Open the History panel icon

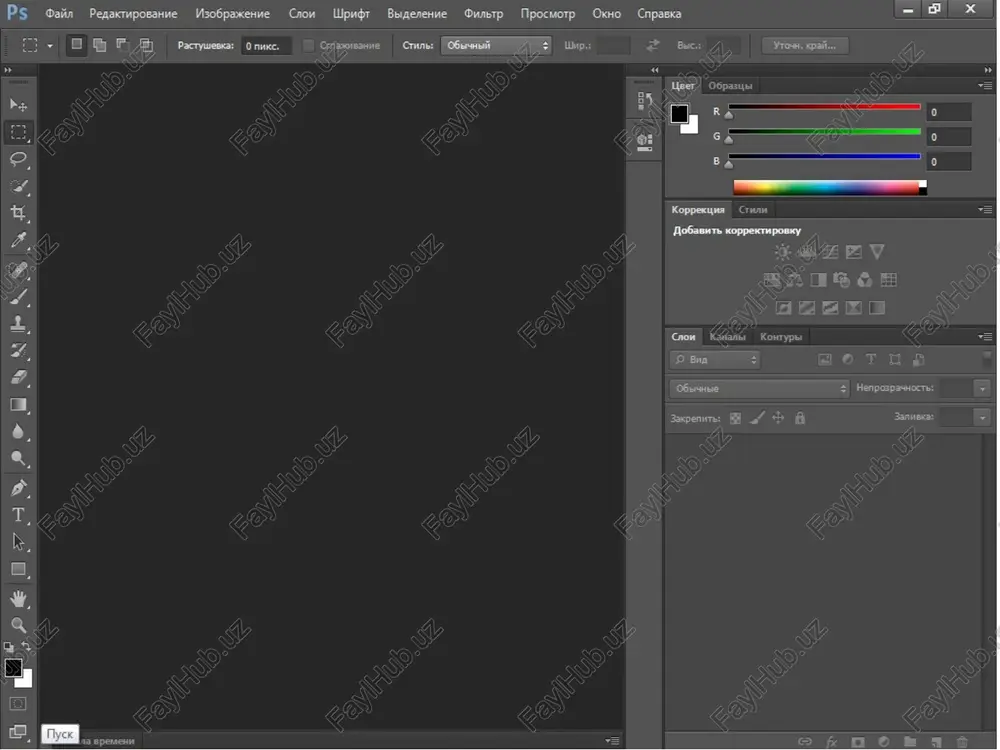tap(644, 100)
